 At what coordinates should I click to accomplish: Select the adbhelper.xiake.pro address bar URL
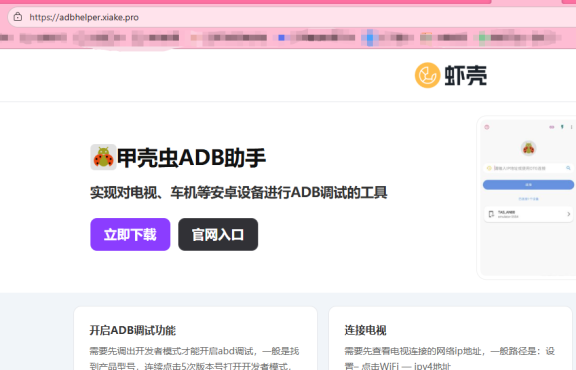pos(84,17)
